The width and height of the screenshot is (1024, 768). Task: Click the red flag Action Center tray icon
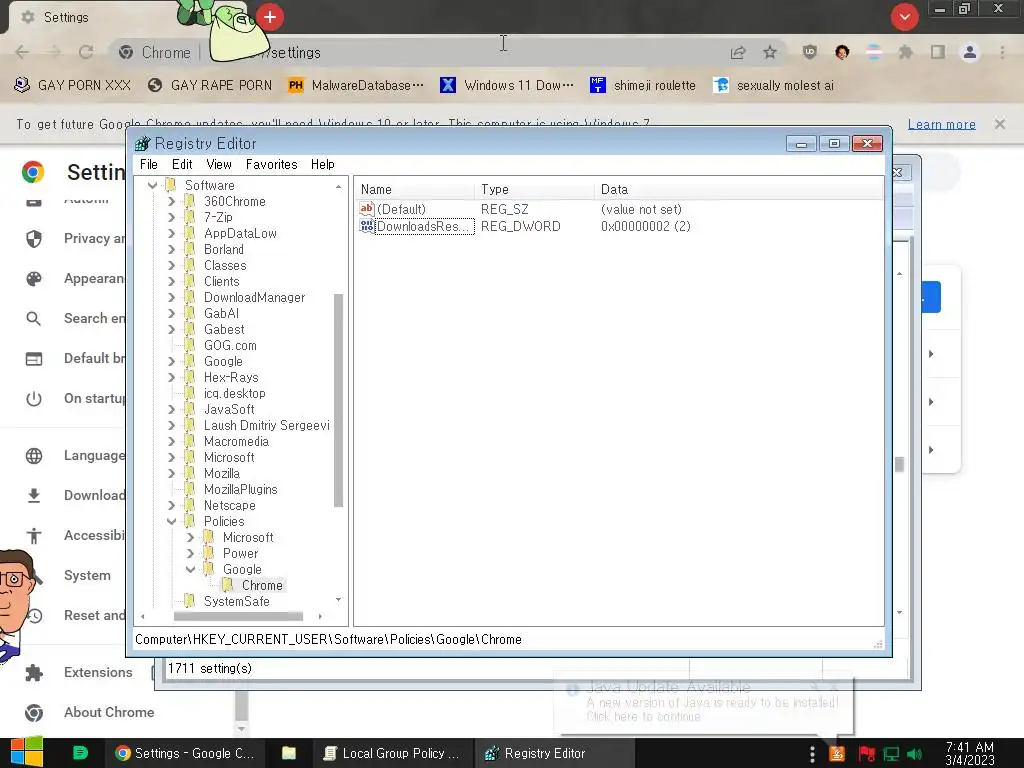tap(866, 754)
